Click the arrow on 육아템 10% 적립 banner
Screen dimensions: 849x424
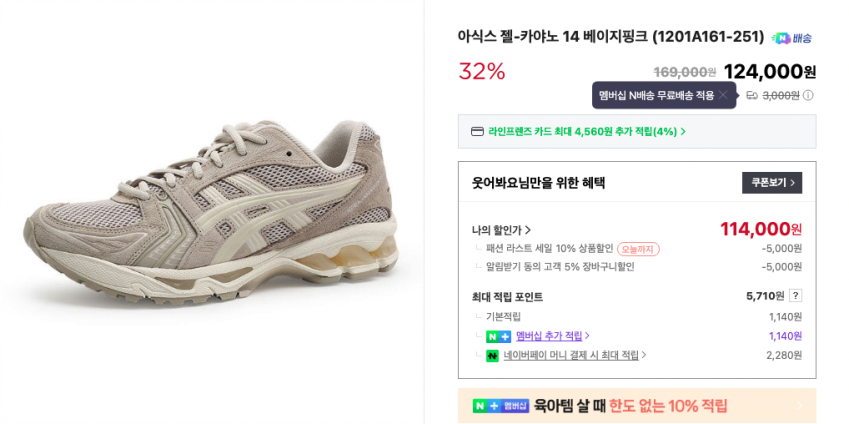[x=798, y=406]
